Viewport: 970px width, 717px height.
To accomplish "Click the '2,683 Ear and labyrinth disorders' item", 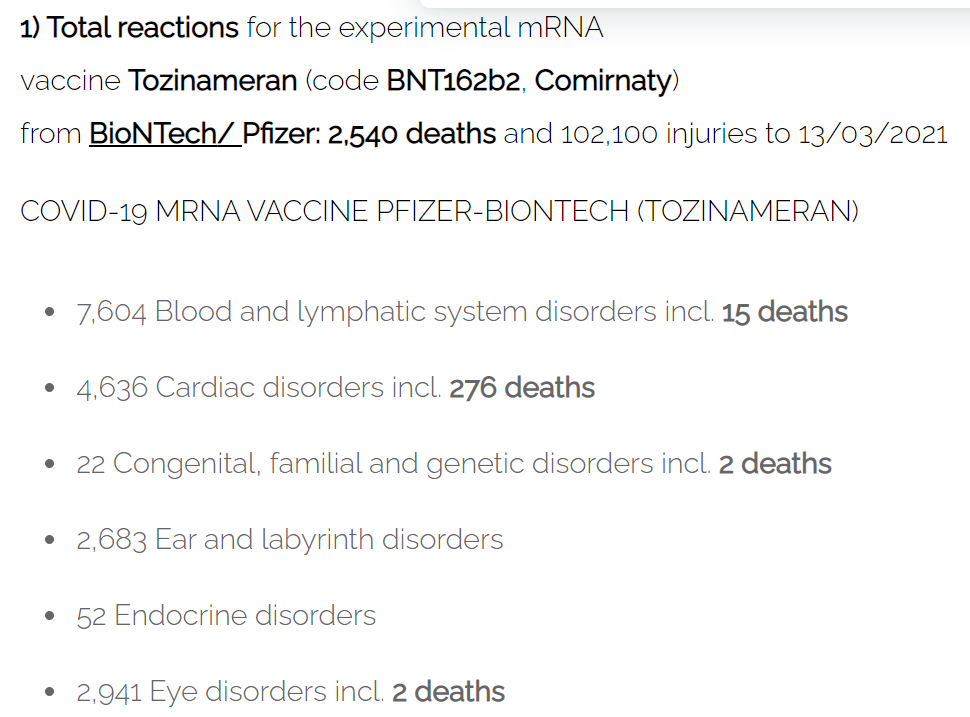I will point(290,539).
